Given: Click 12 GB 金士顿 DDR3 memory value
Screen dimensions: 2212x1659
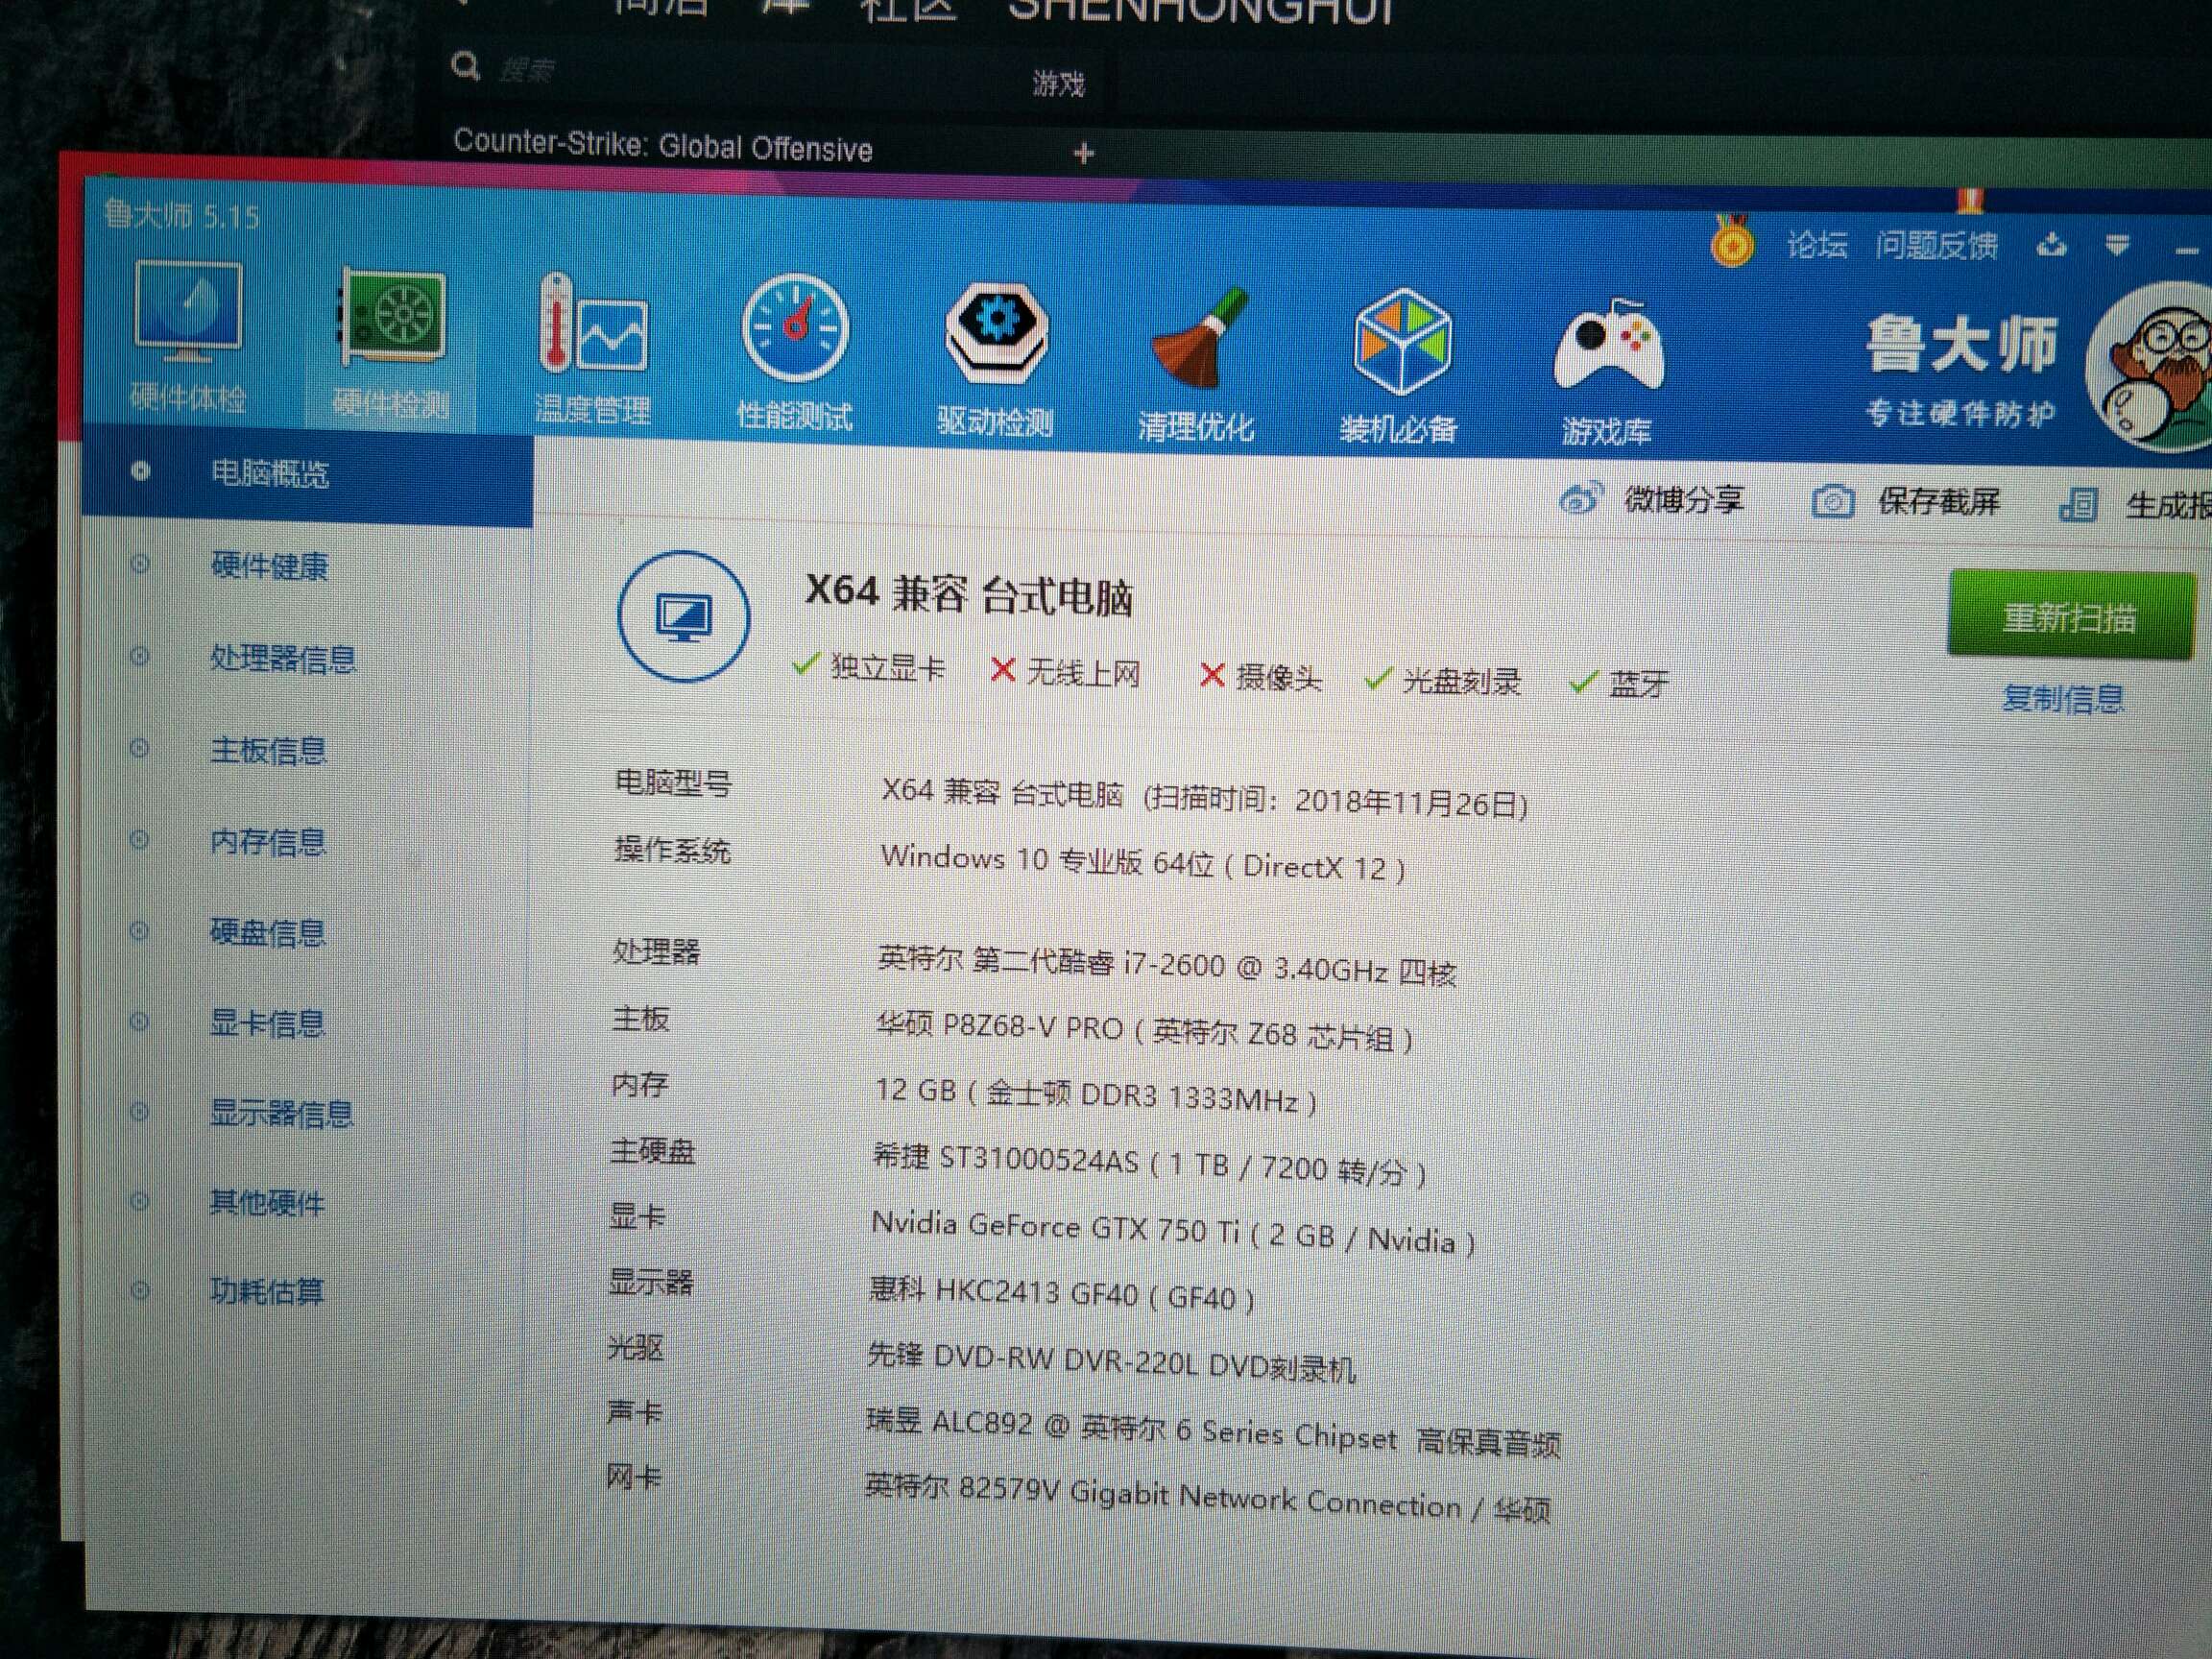Looking at the screenshot, I should pyautogui.click(x=1097, y=1095).
